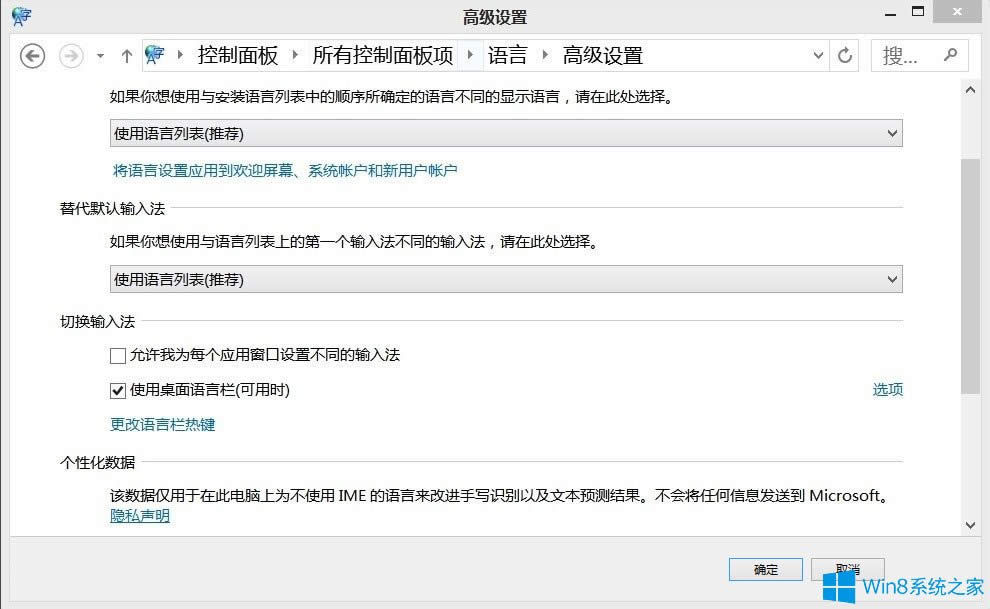
Task: Uncheck 使用桌面语言栏(可用时) checkbox
Action: (x=118, y=391)
